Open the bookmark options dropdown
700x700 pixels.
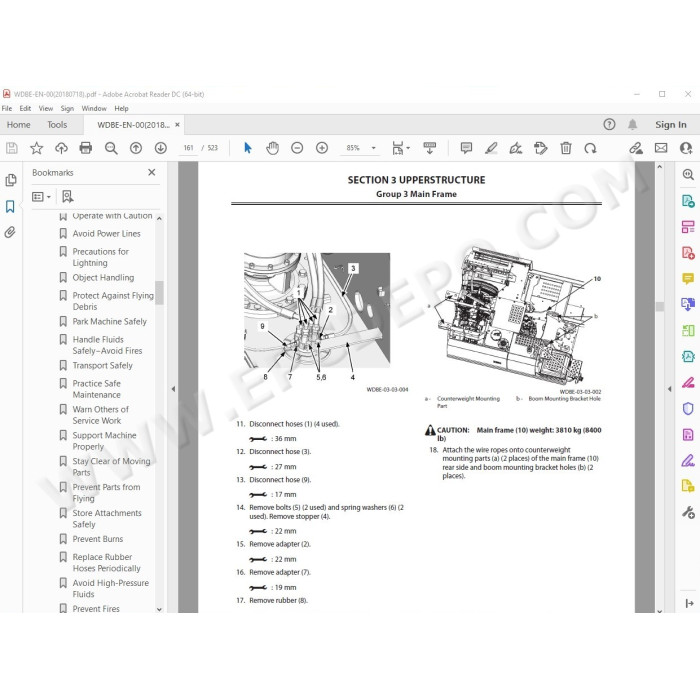coord(42,196)
